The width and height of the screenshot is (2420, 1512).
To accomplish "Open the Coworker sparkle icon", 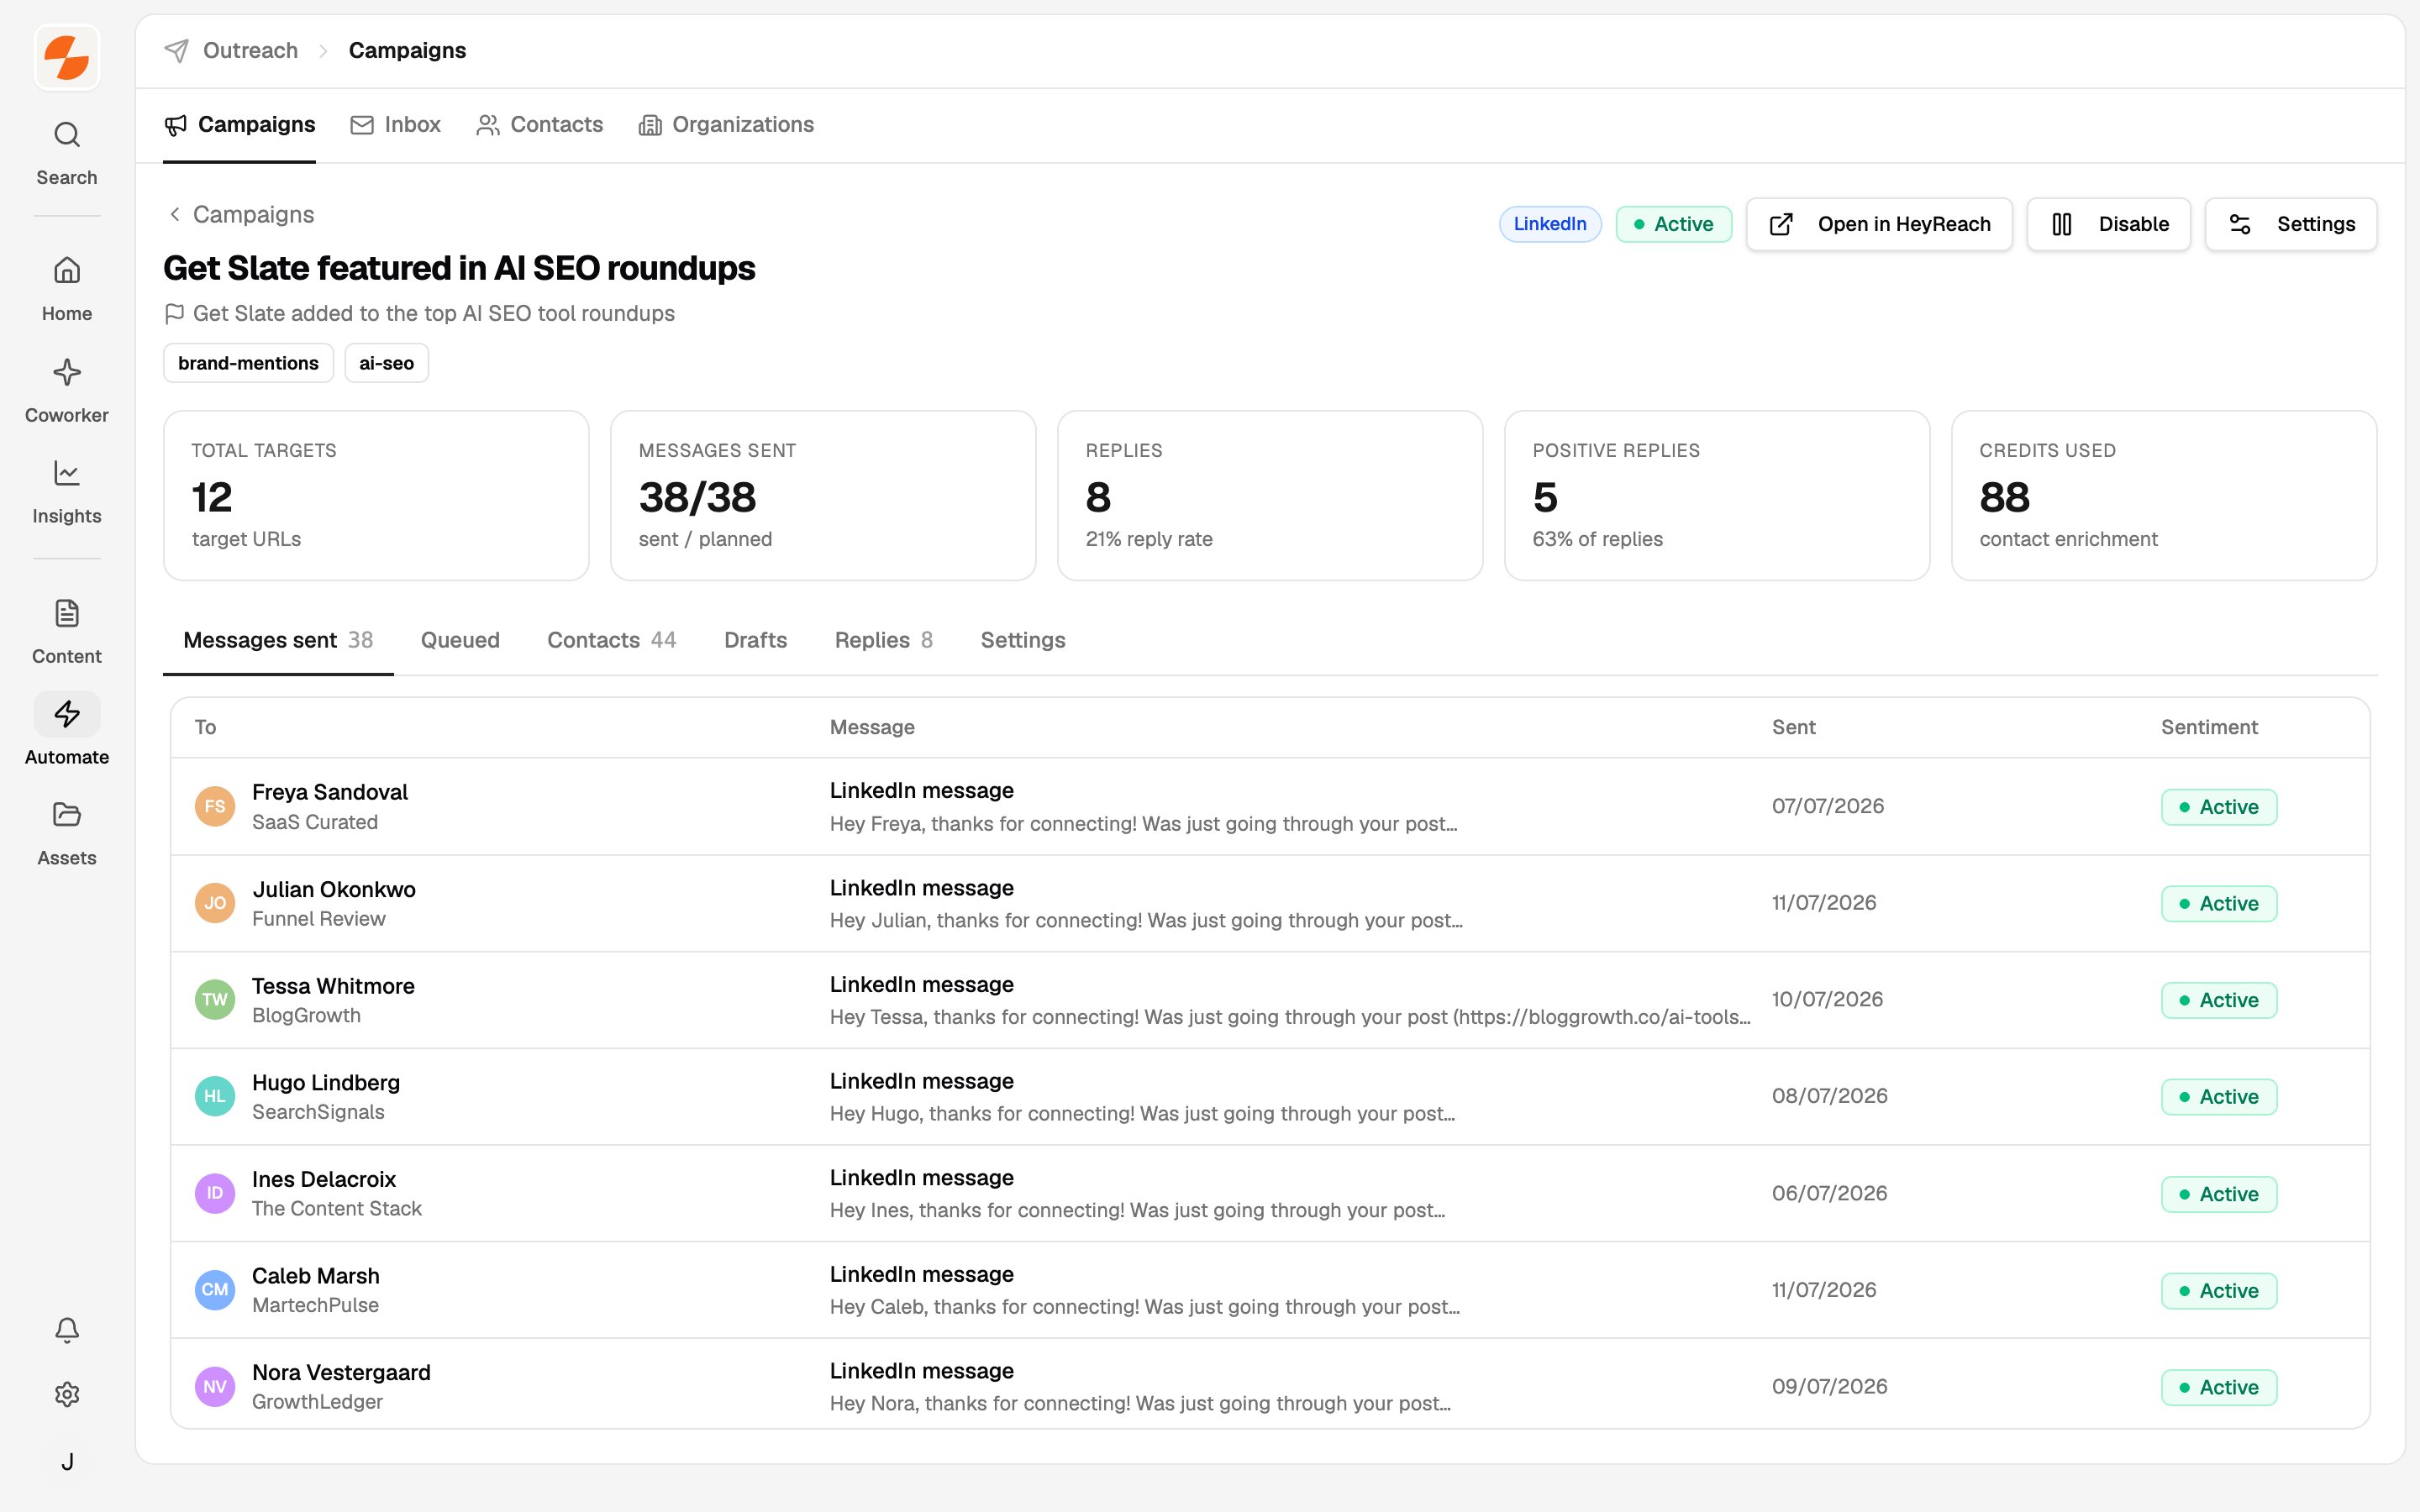I will click(x=67, y=373).
